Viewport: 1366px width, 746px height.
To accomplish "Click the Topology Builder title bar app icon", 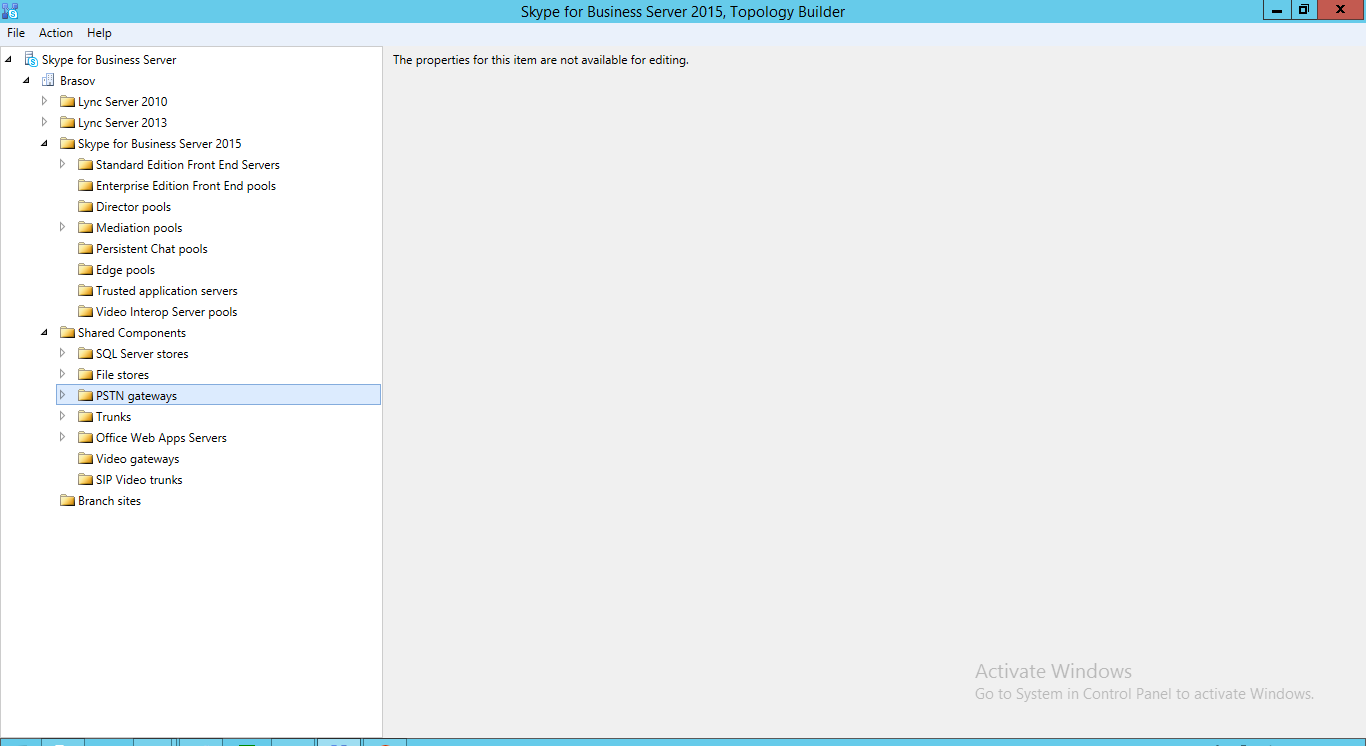I will click(11, 10).
